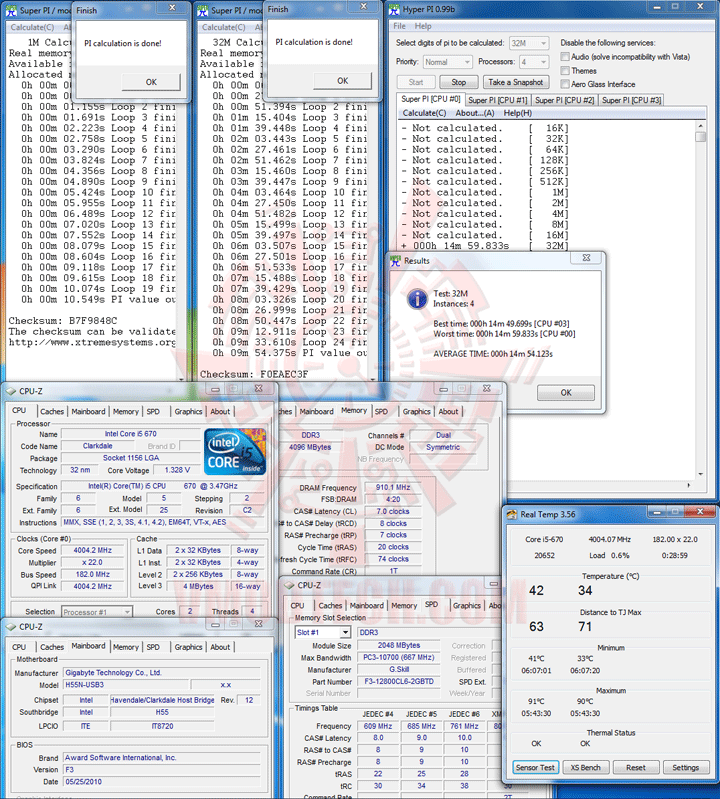This screenshot has width=720, height=799.
Task: Toggle the Themes checkbox
Action: point(565,70)
